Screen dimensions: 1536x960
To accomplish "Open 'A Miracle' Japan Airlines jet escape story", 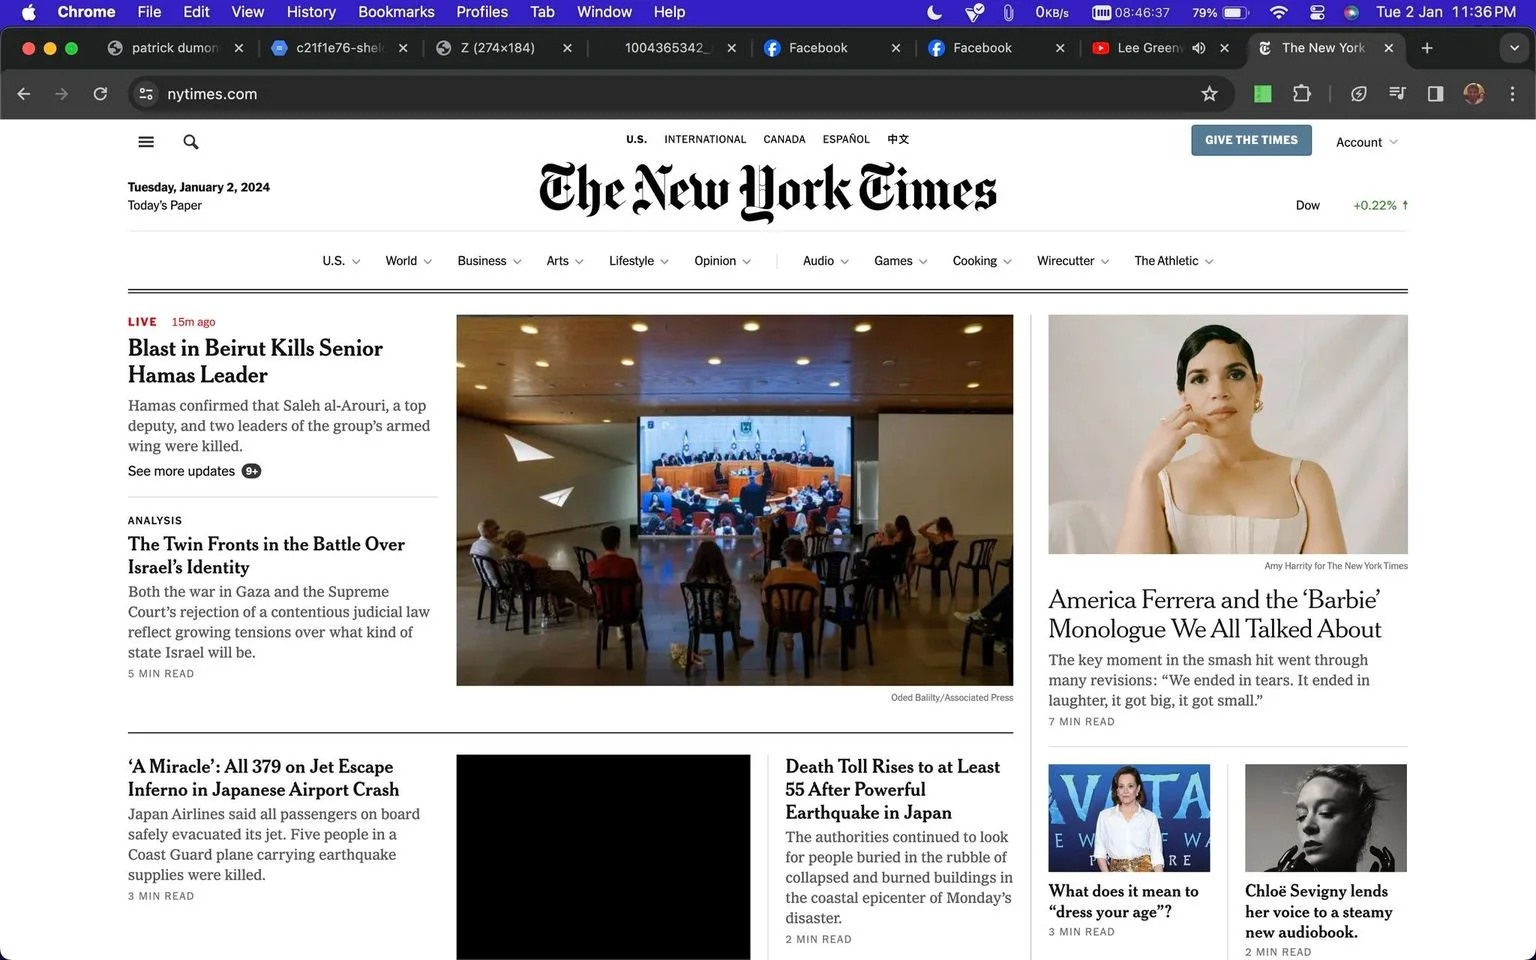I will tap(263, 778).
